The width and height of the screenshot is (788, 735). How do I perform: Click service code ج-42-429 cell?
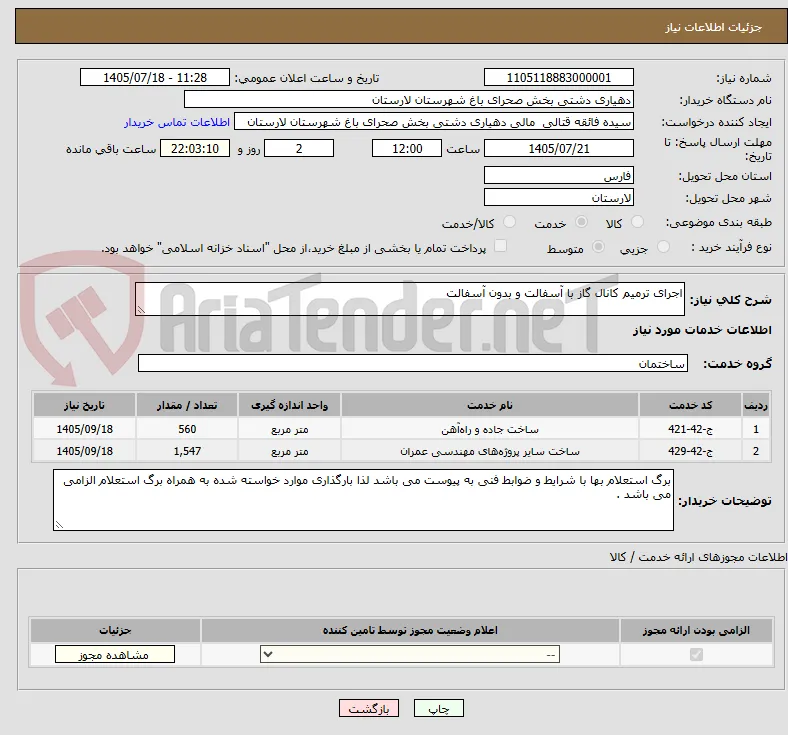690,451
